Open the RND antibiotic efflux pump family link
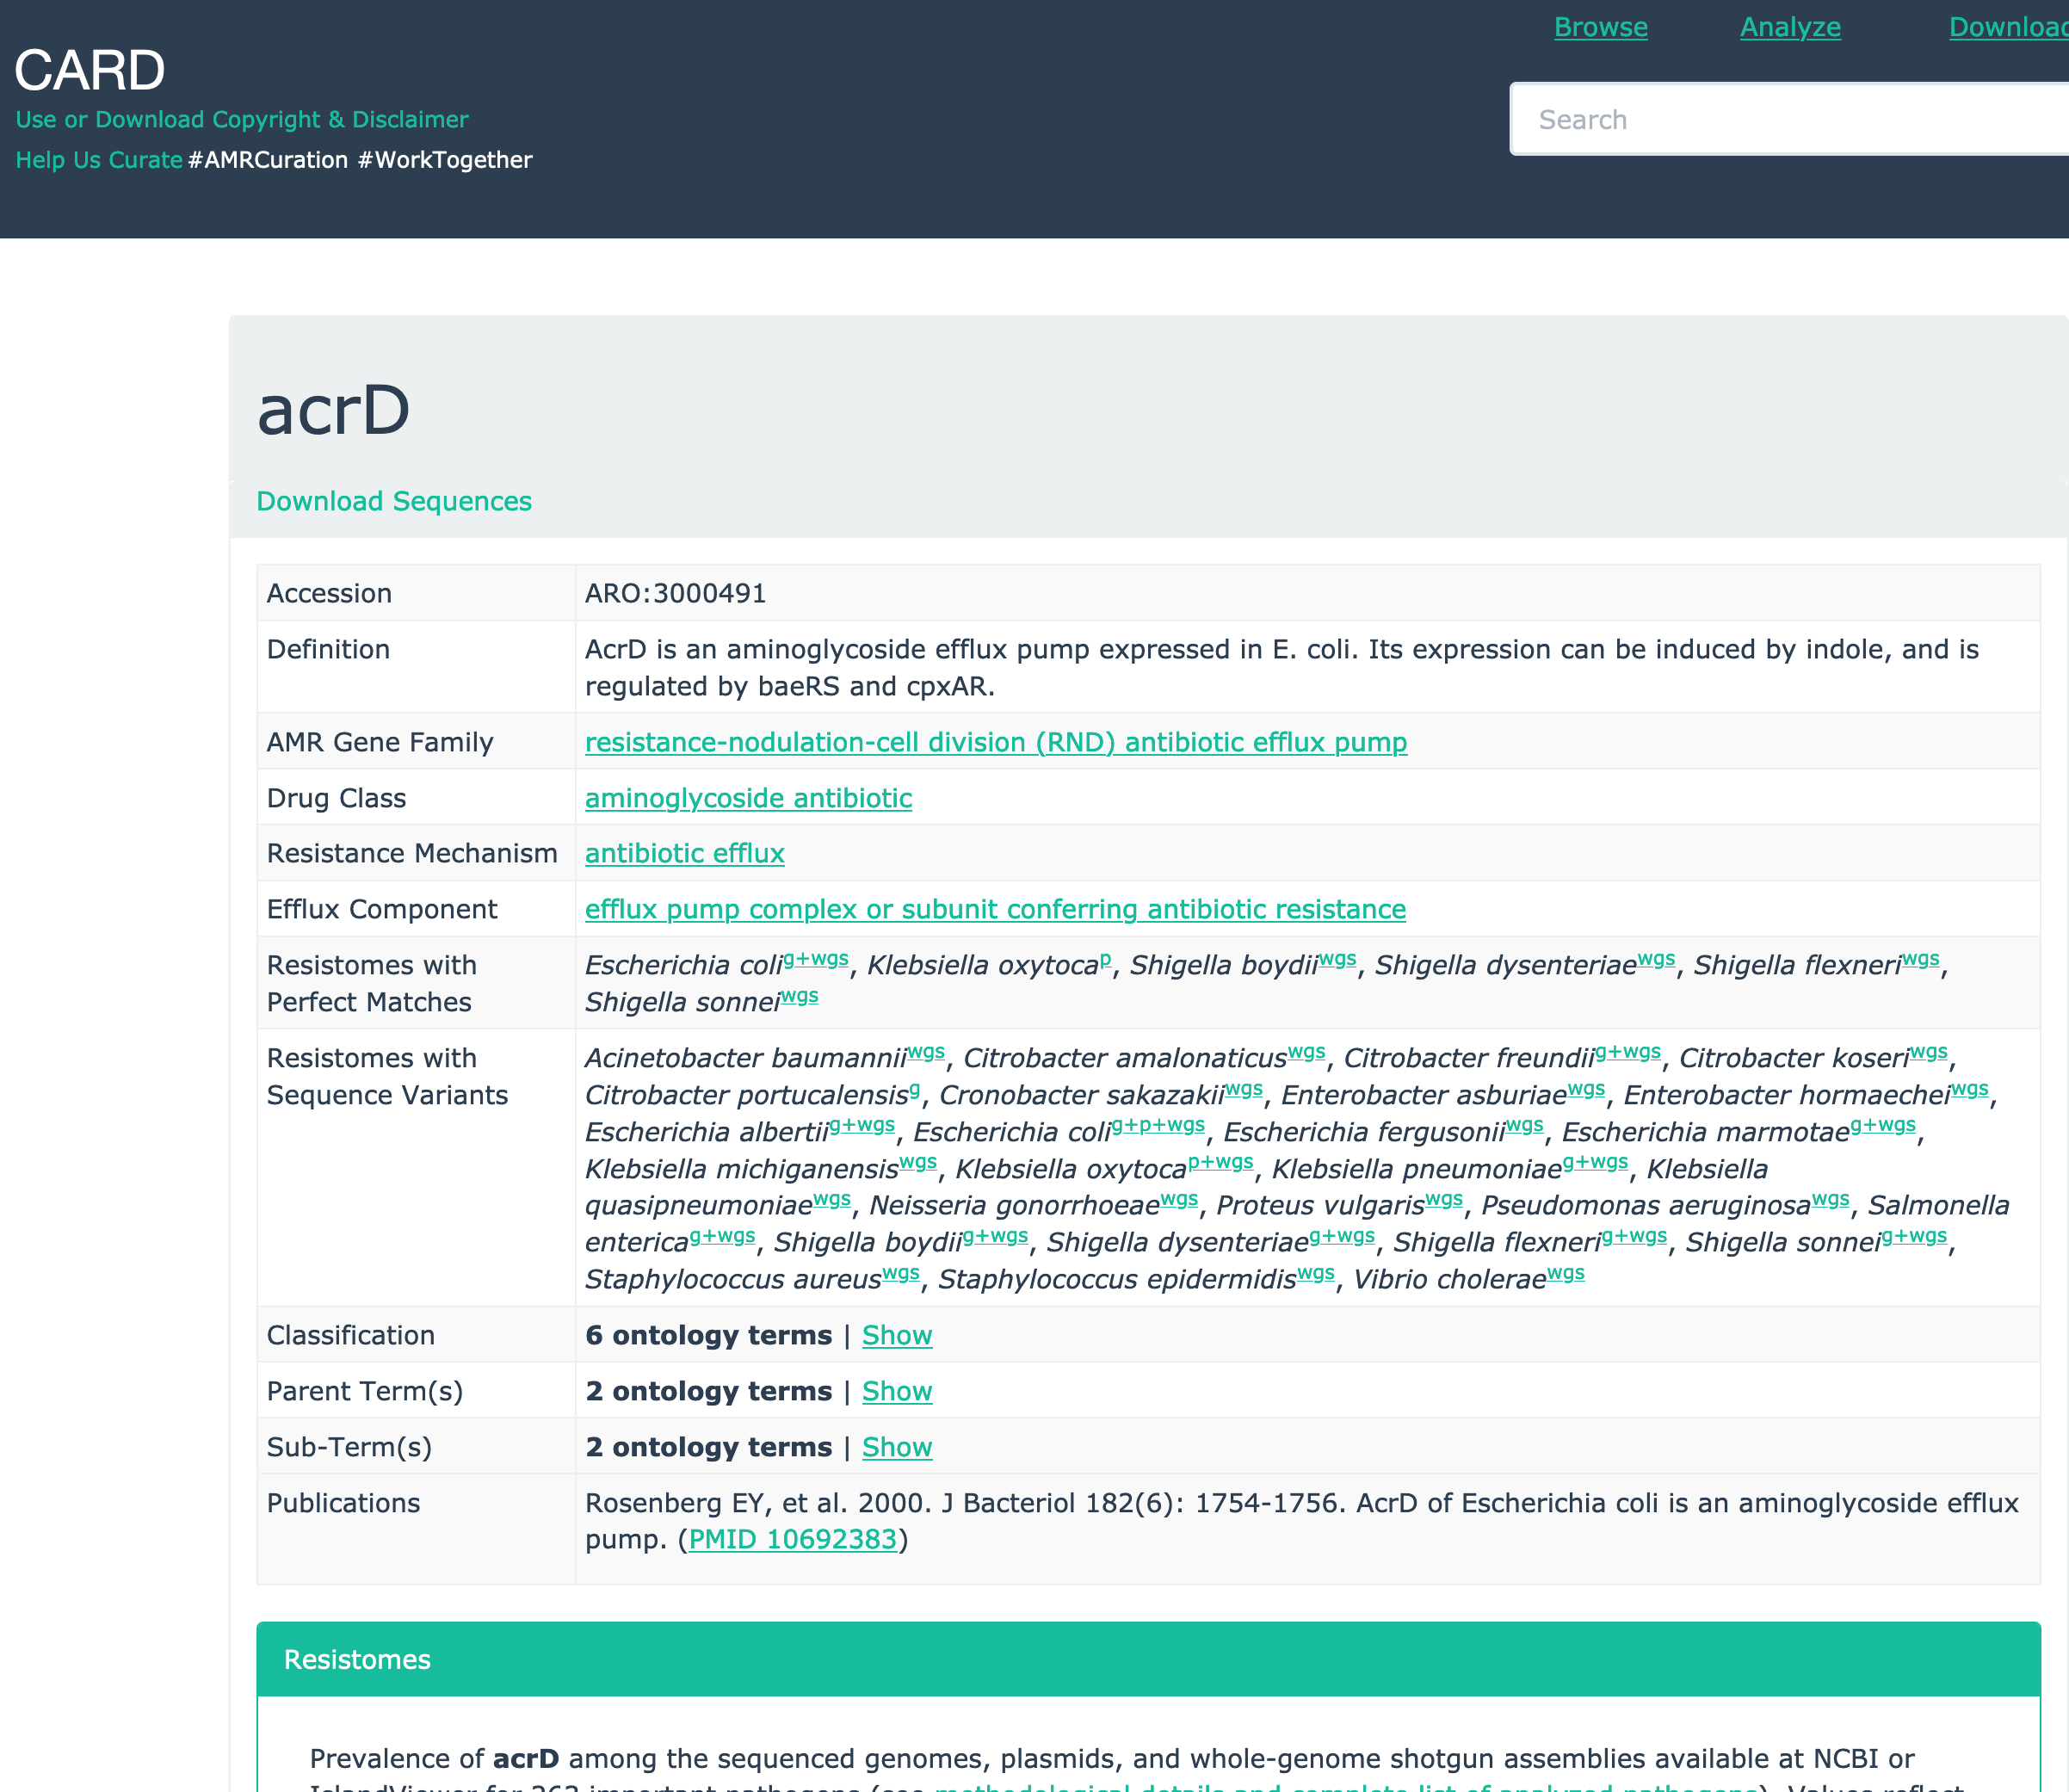 [x=995, y=742]
